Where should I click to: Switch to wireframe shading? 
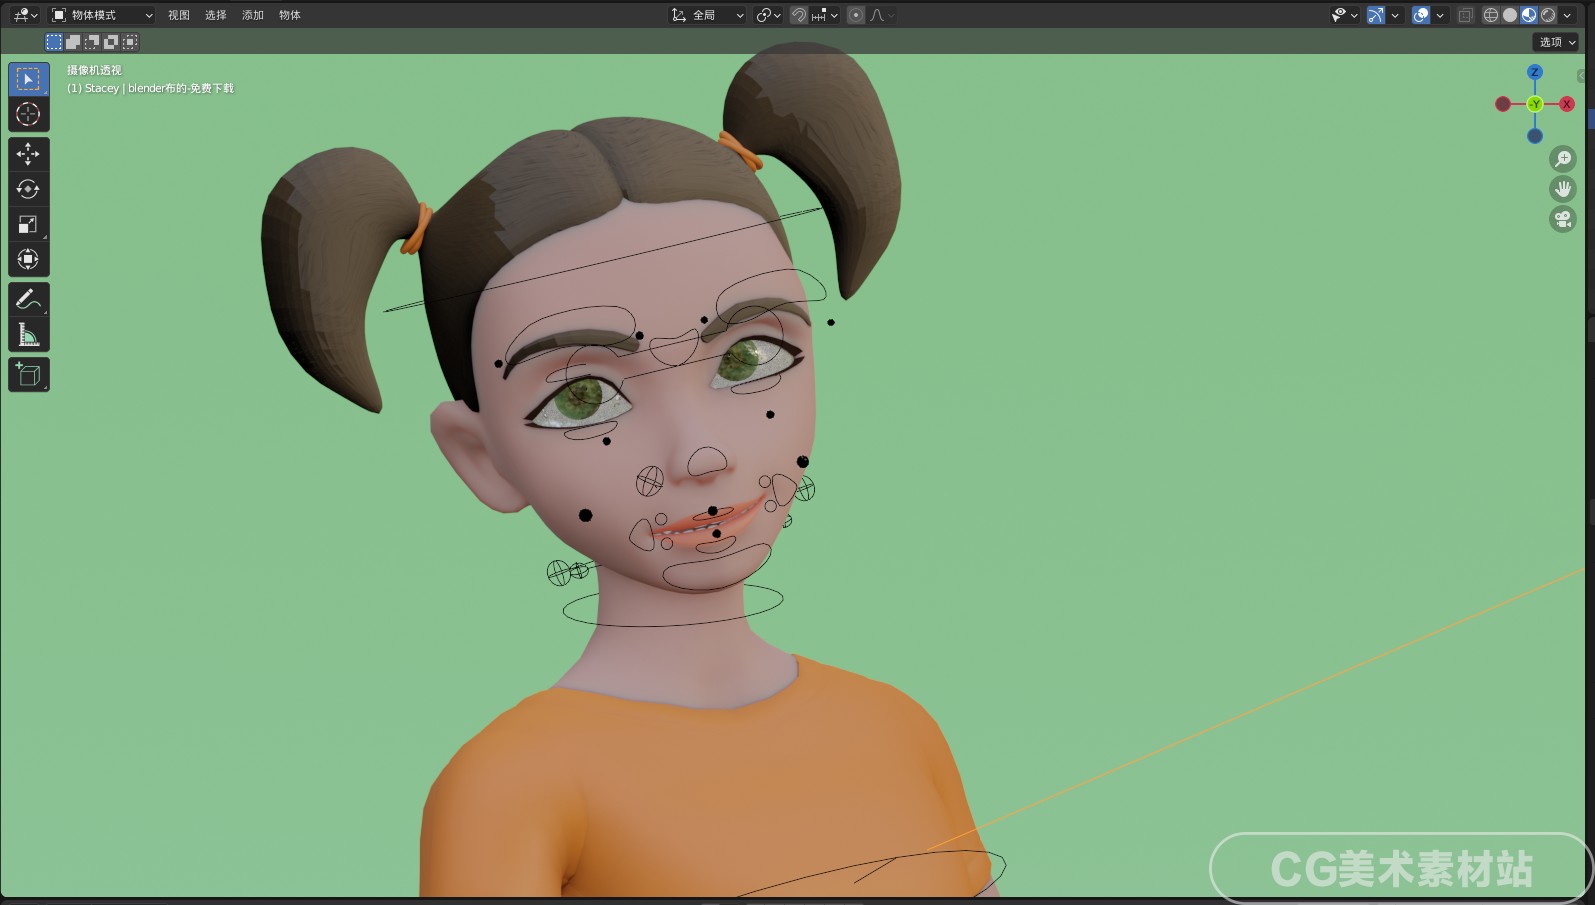tap(1491, 15)
